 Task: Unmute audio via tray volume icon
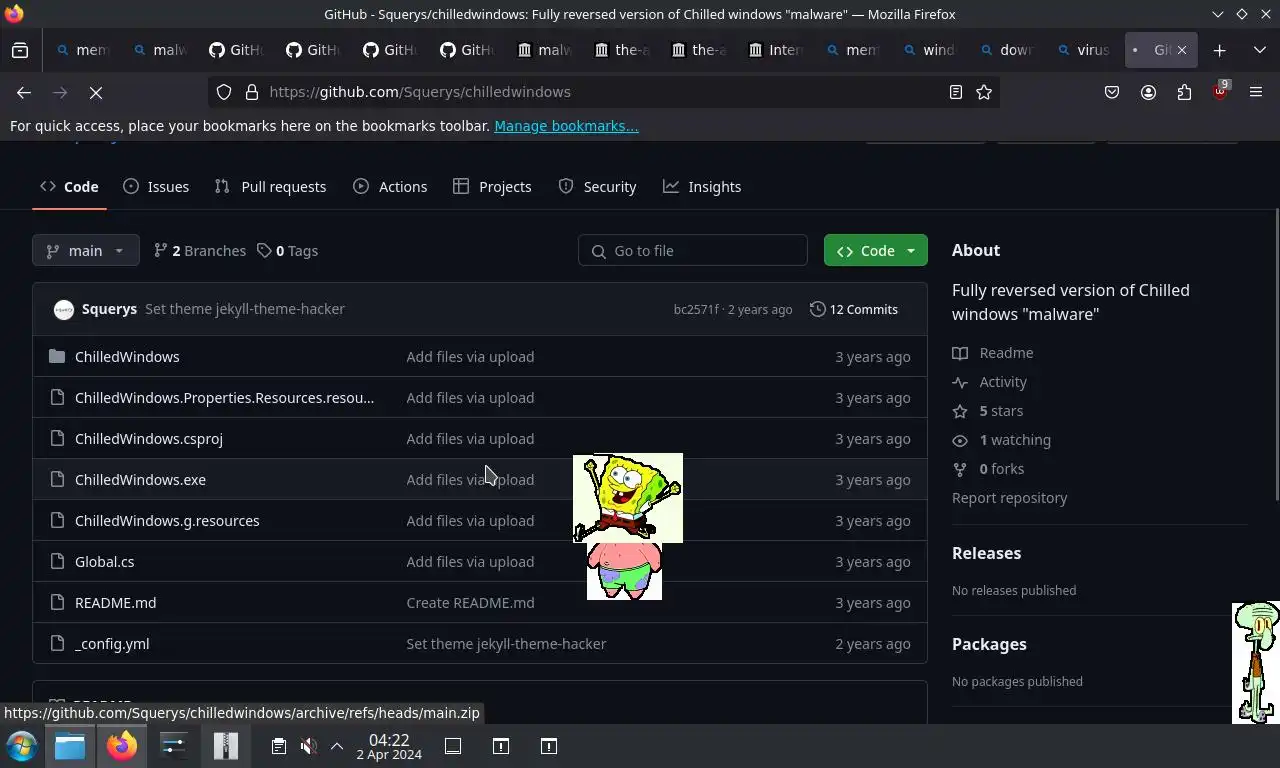point(309,746)
